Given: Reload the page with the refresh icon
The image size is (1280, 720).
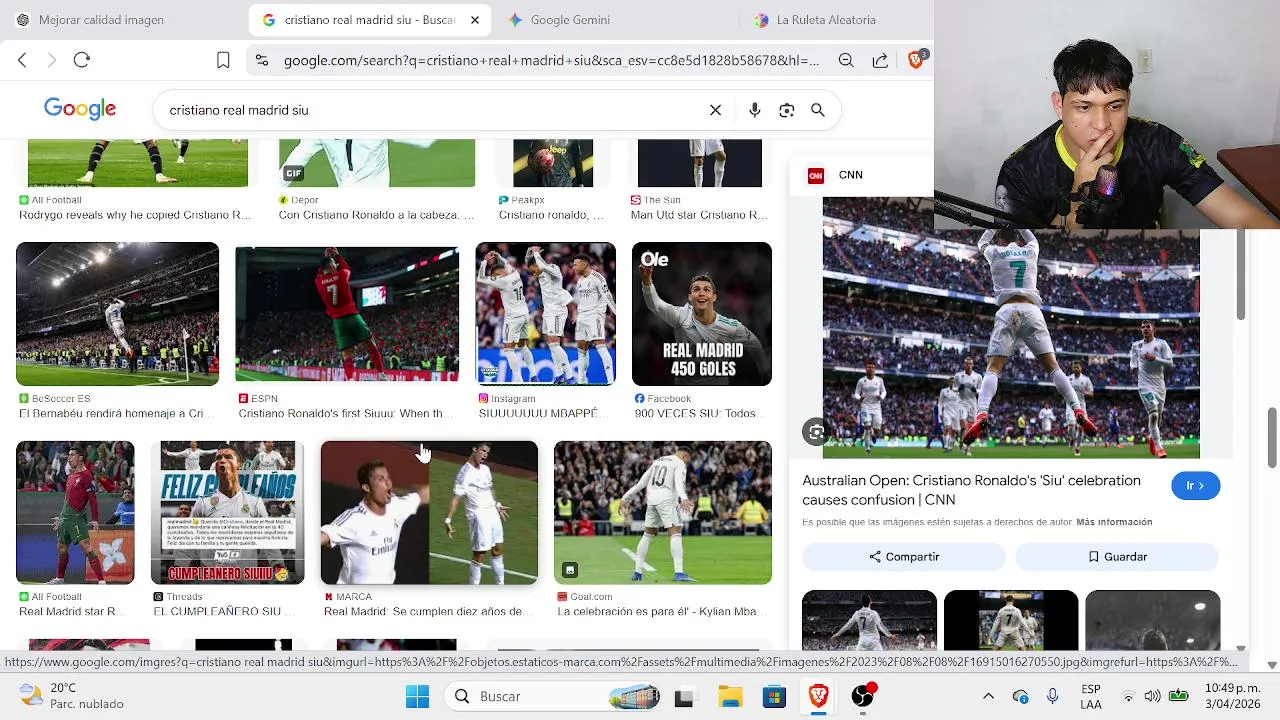Looking at the screenshot, I should [82, 60].
